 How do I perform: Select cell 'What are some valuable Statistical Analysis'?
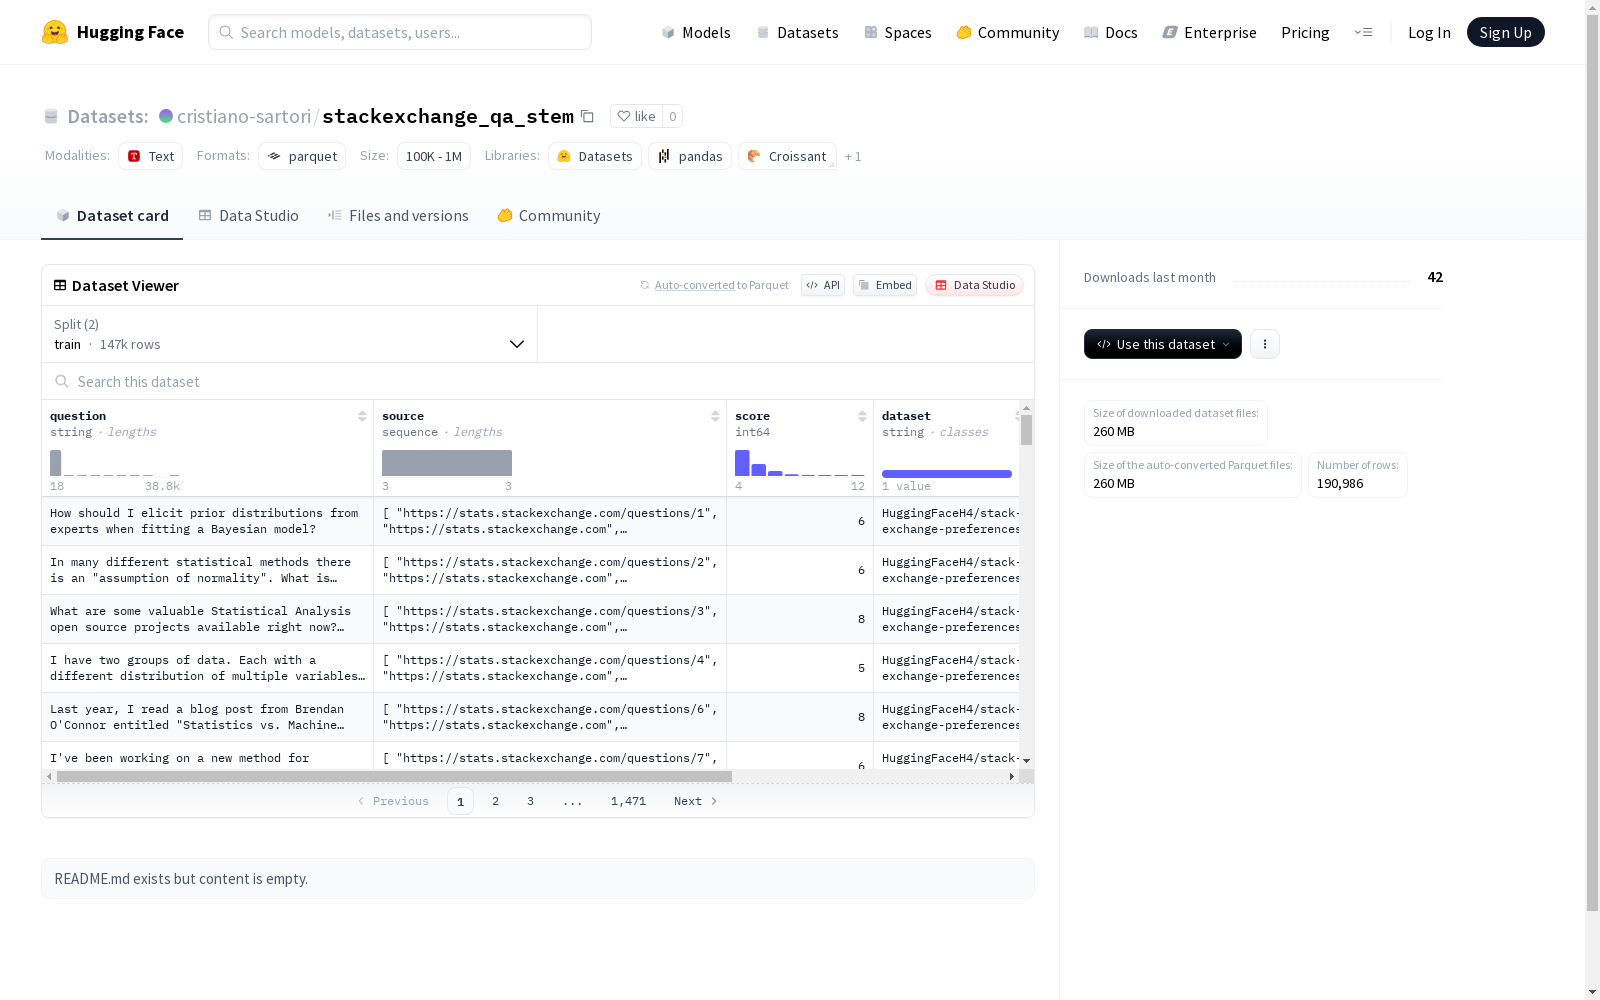click(207, 619)
